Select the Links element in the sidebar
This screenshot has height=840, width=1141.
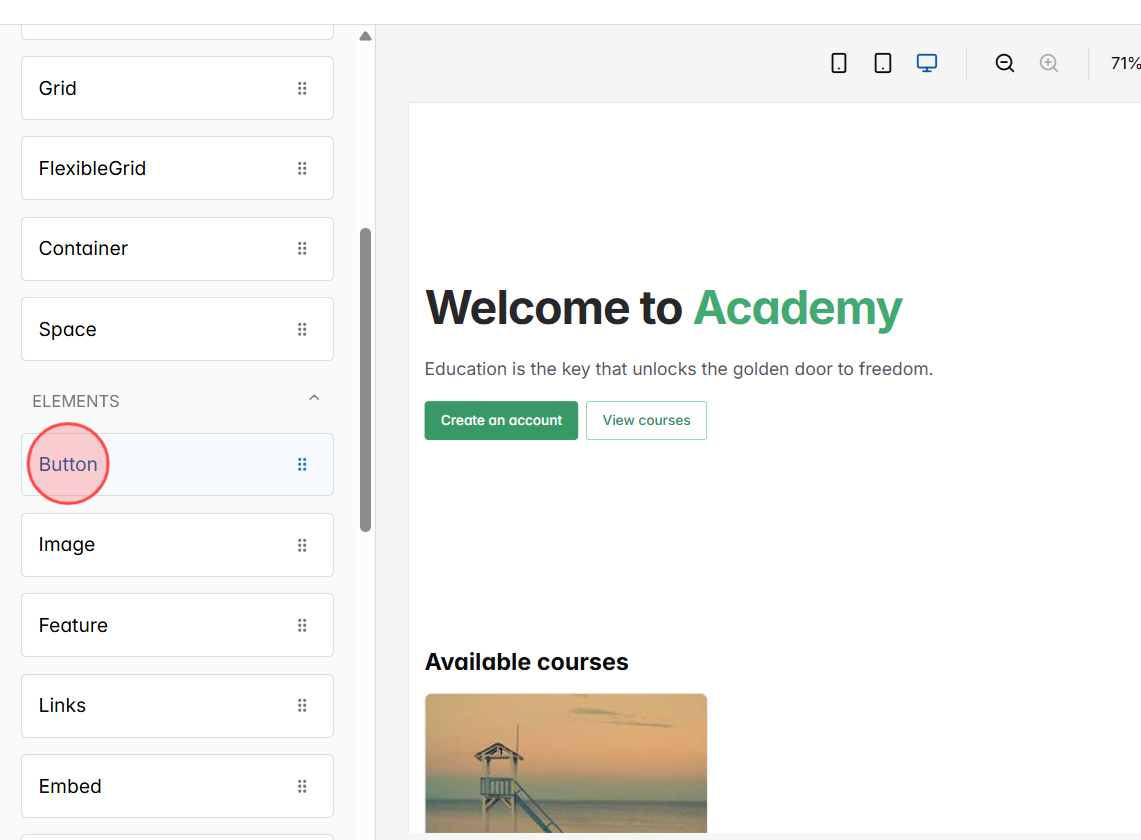point(150,705)
